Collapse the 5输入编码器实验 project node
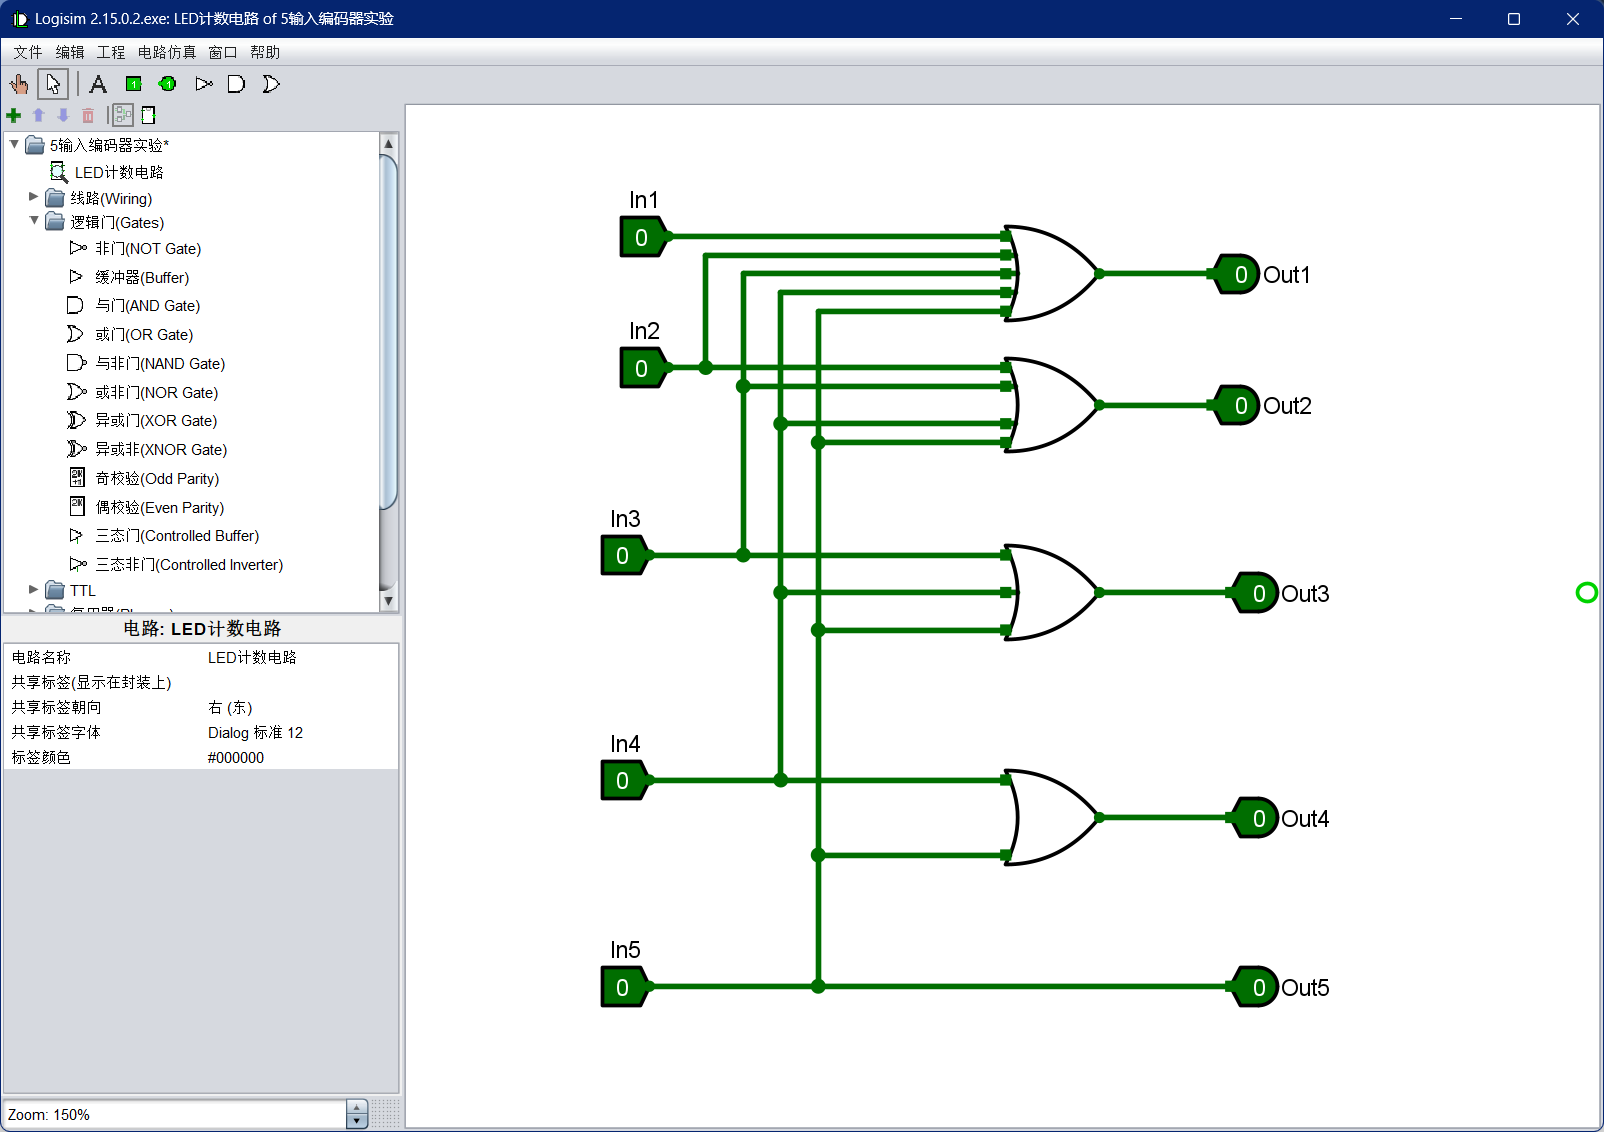 coord(14,145)
